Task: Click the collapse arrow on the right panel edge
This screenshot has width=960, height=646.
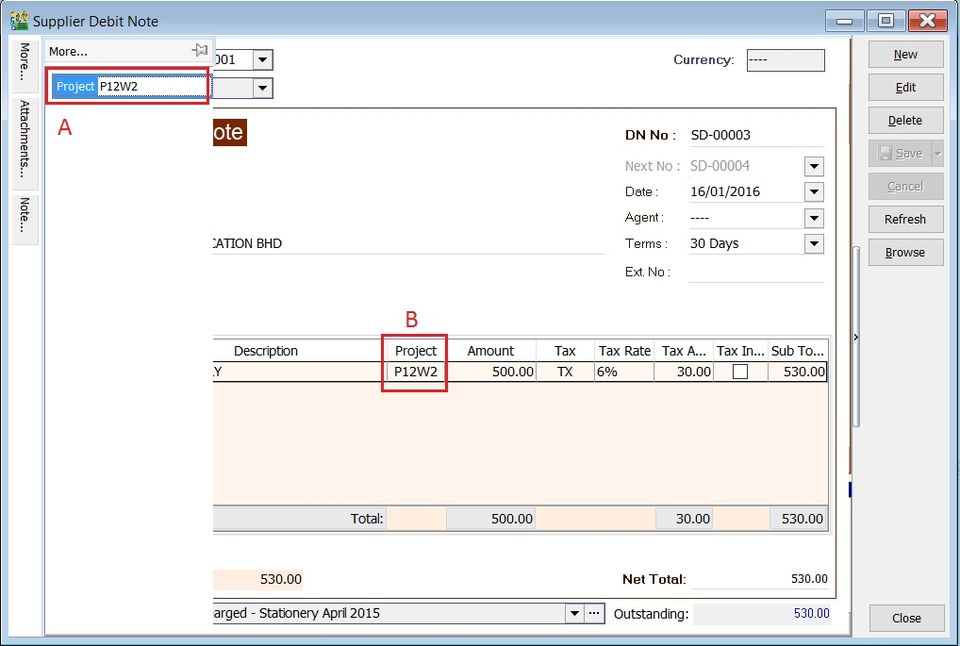Action: point(856,337)
